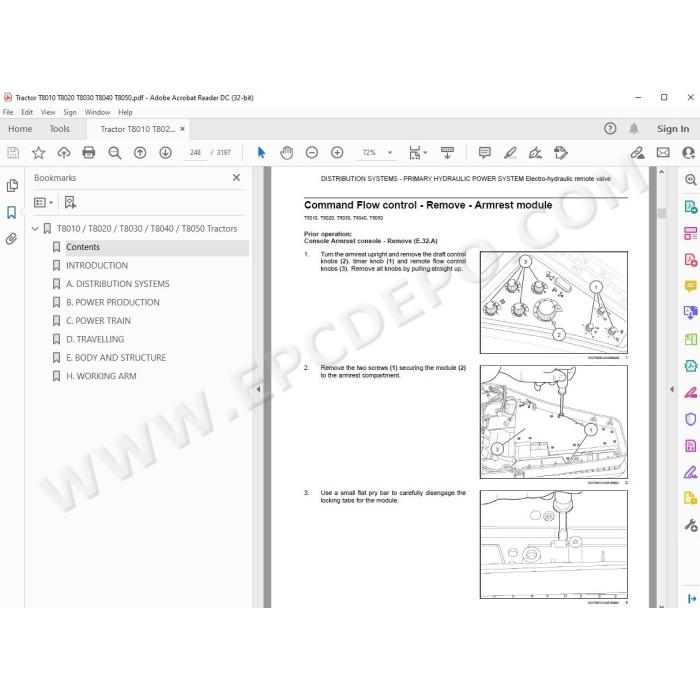Activate the selection arrow tool

tap(261, 153)
